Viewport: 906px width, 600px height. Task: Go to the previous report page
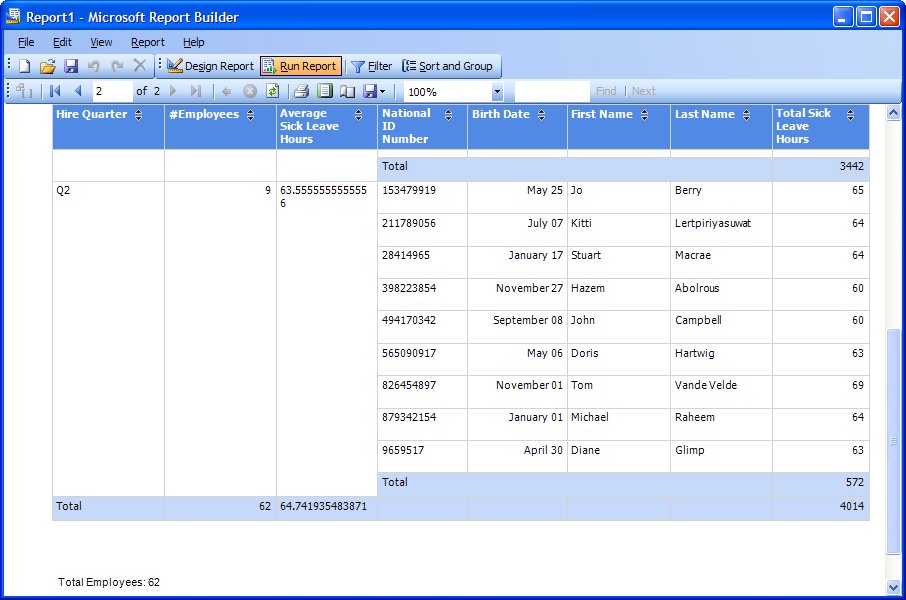pyautogui.click(x=78, y=91)
